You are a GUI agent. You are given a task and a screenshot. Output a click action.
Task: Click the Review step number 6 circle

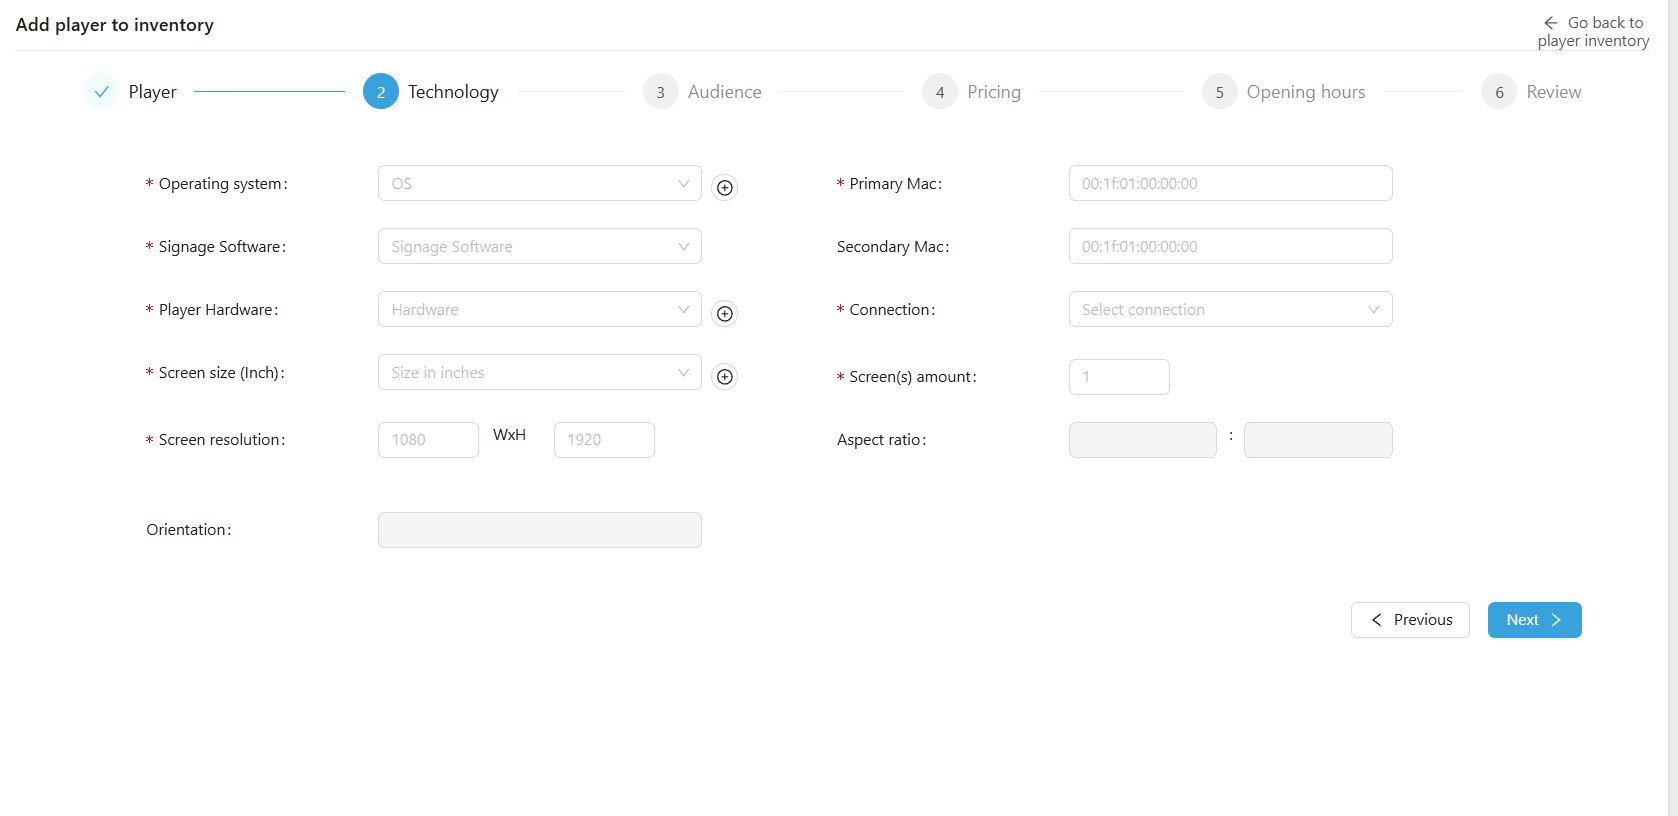pos(1498,92)
